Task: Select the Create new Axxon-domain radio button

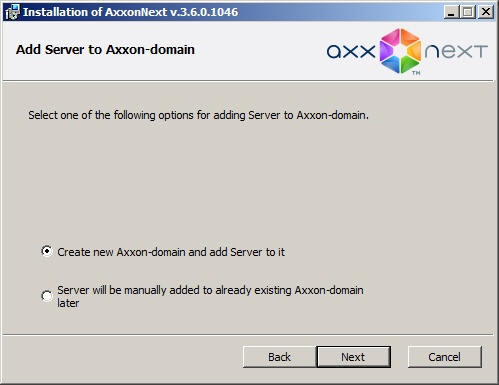Action: pyautogui.click(x=47, y=251)
